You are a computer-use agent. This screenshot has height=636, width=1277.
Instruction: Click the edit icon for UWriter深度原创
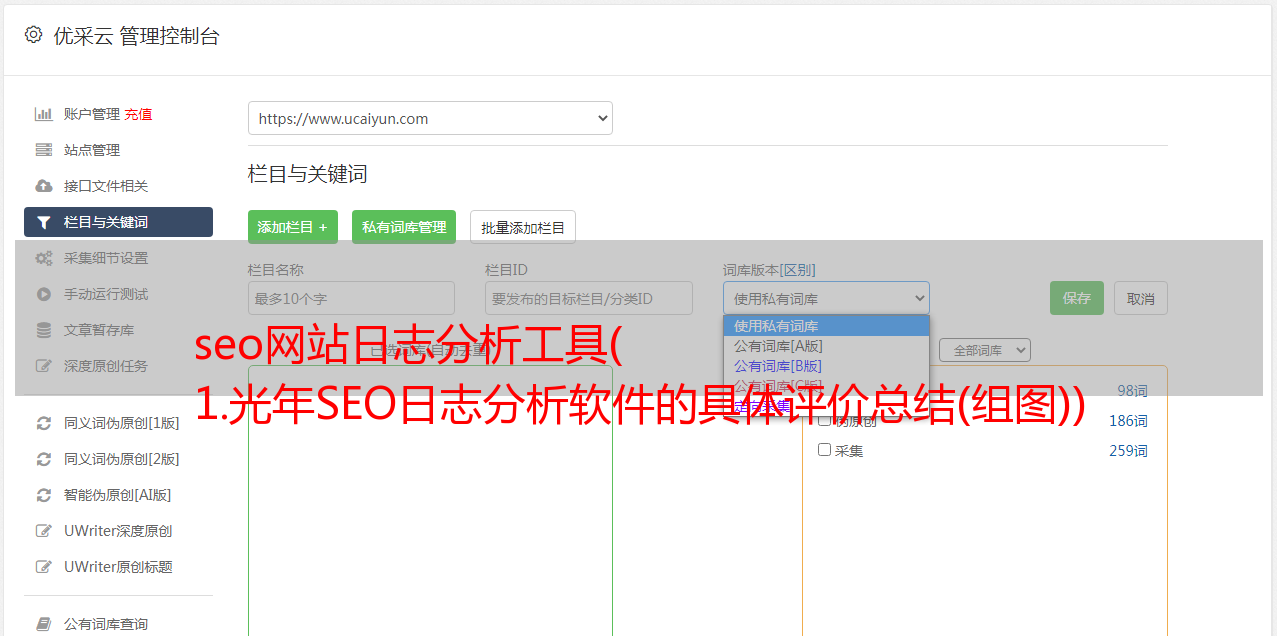point(44,531)
